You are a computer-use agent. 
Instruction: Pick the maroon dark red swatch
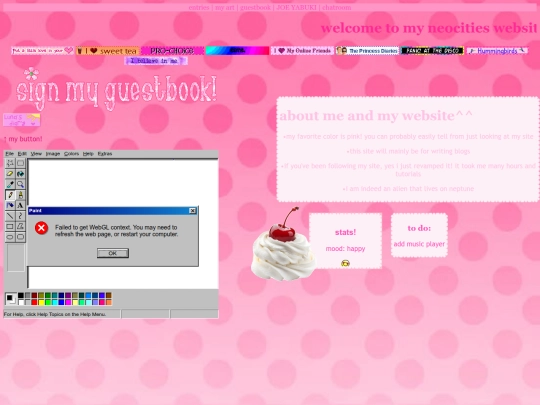pos(34,295)
